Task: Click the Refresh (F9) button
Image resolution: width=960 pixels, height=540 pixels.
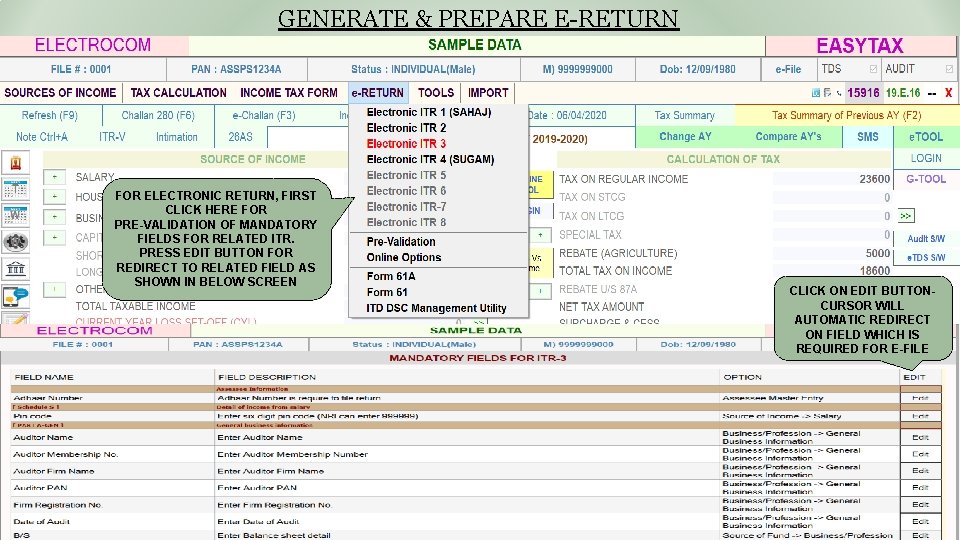Action: click(50, 115)
